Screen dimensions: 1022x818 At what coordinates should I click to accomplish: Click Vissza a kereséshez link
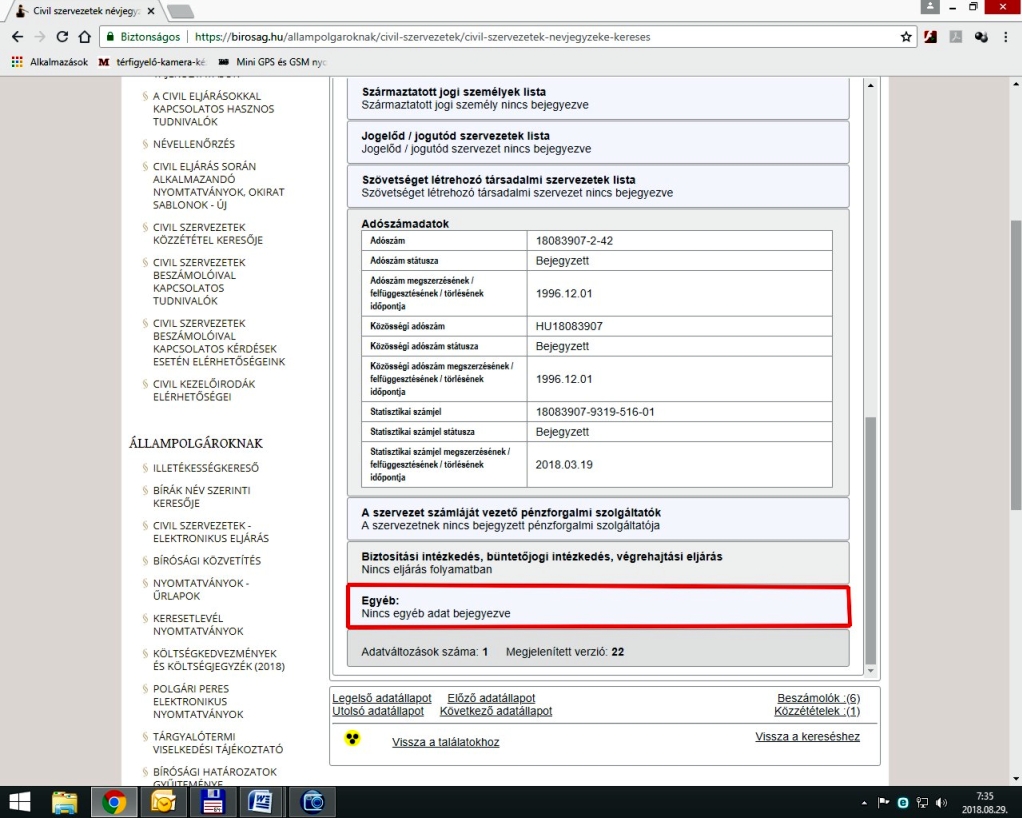pos(807,737)
